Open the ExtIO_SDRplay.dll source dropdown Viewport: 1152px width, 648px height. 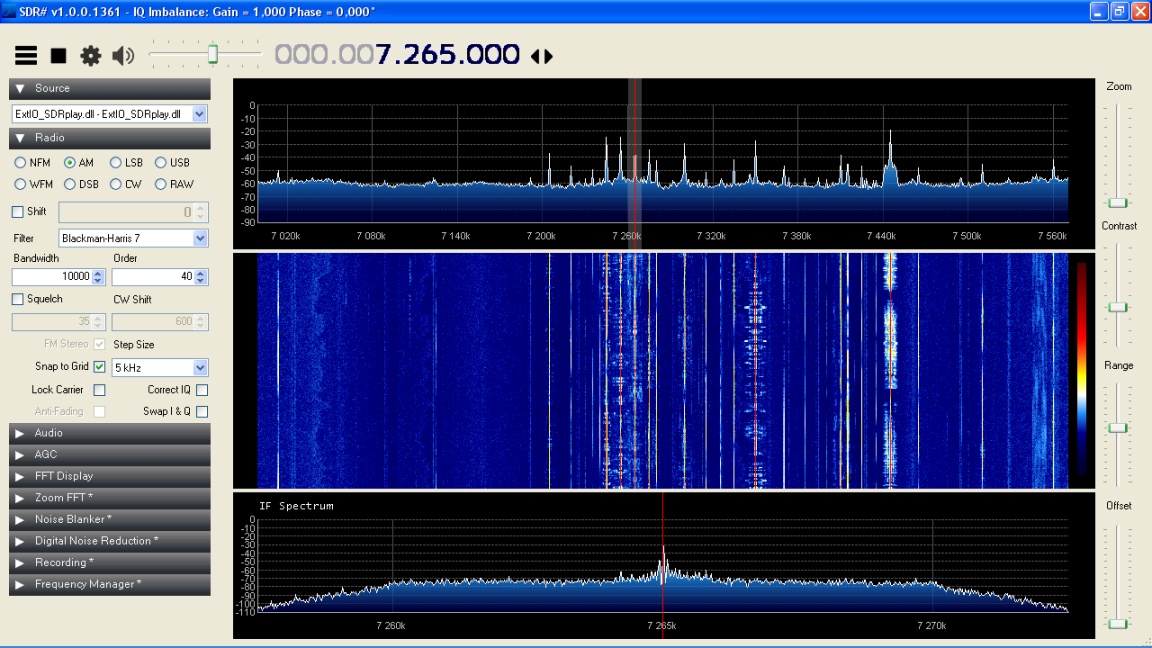click(199, 114)
